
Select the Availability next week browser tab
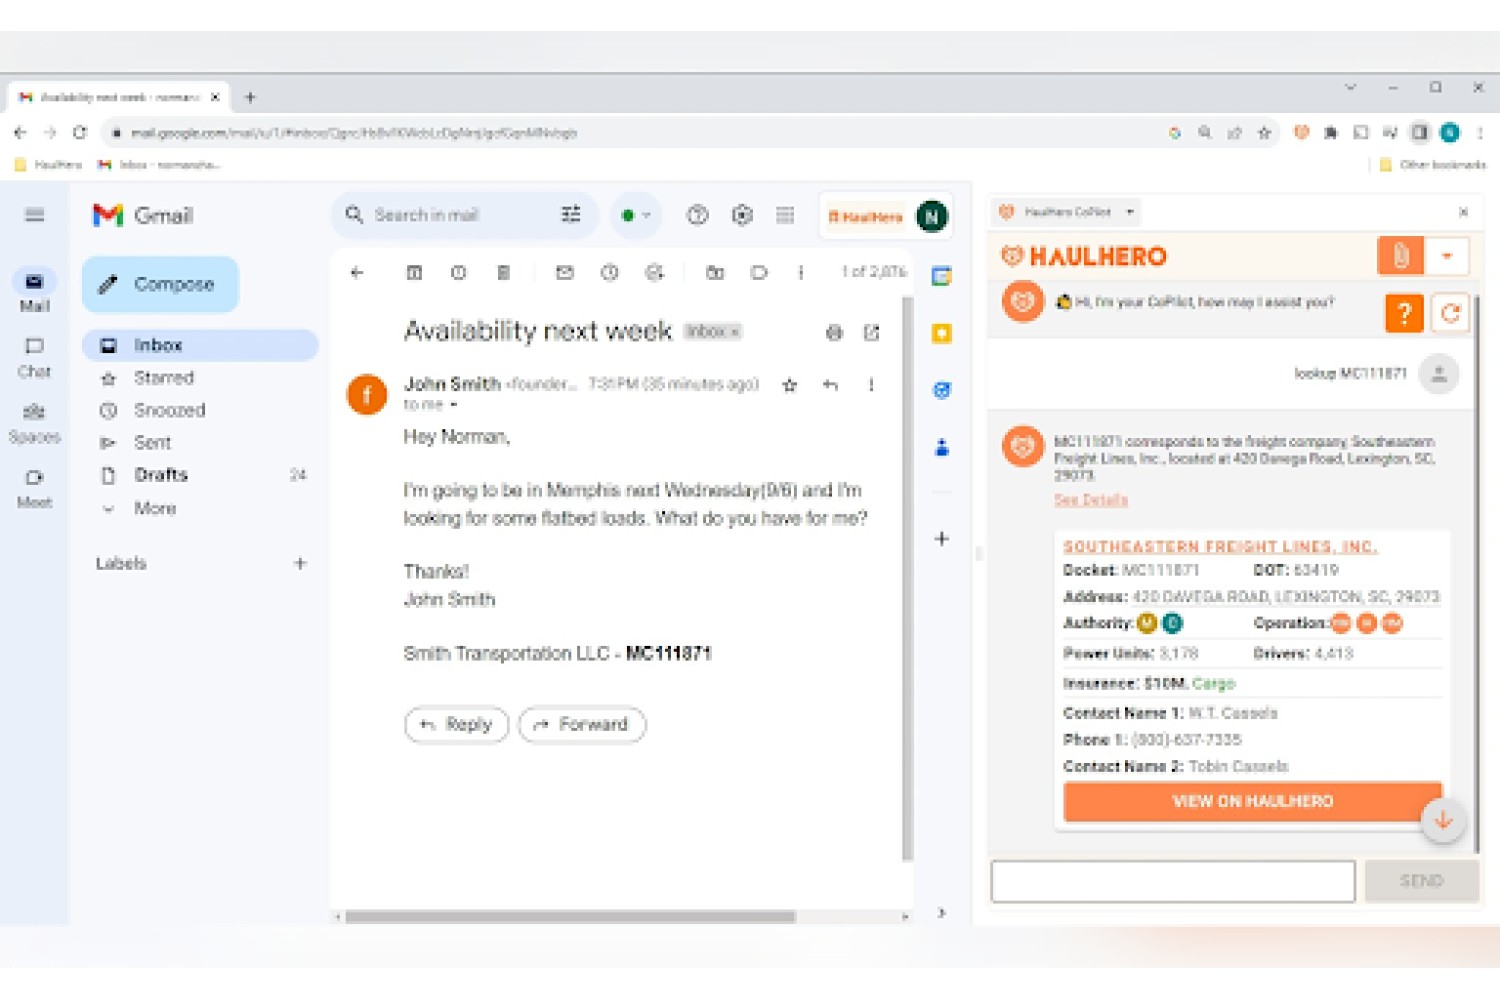(118, 97)
